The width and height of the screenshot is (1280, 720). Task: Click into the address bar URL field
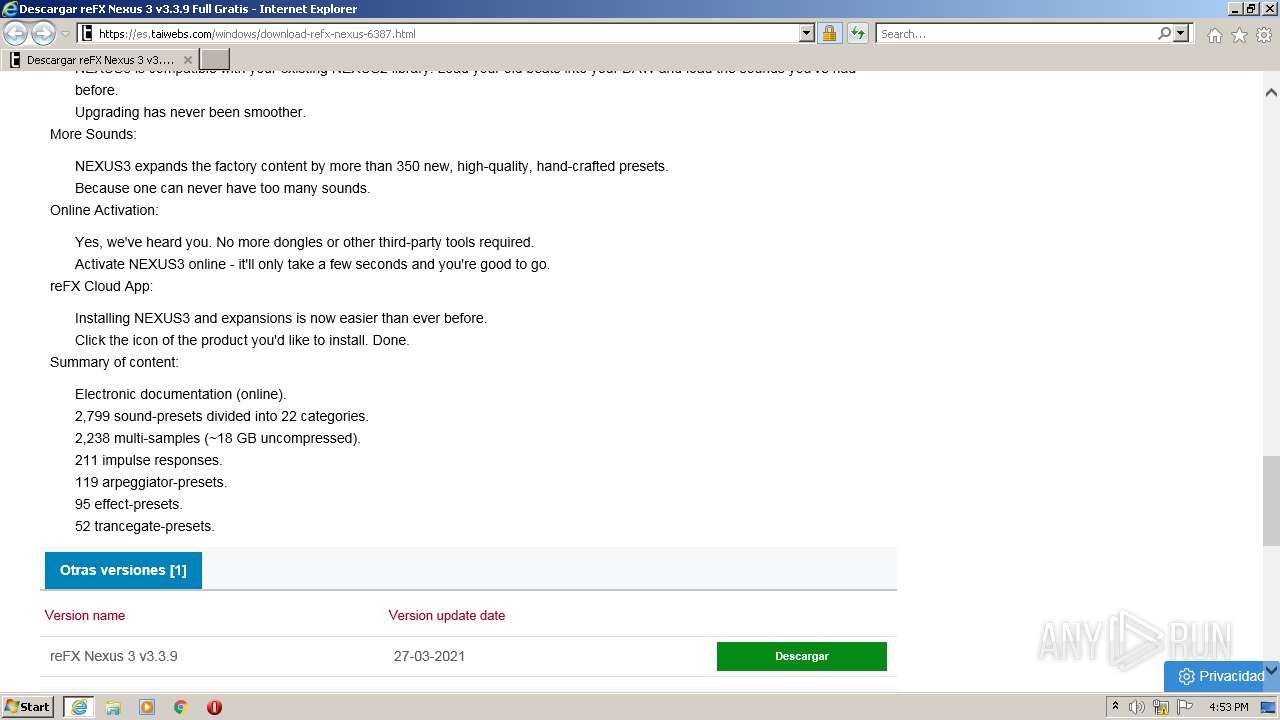[447, 33]
